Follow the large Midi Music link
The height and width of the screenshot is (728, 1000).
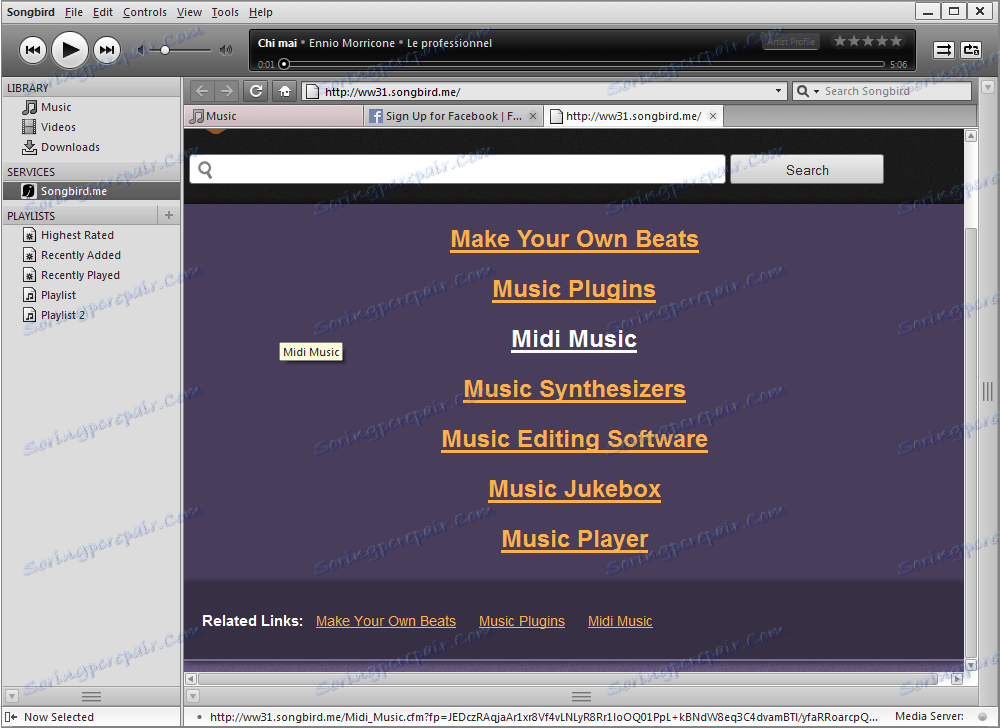tap(574, 339)
